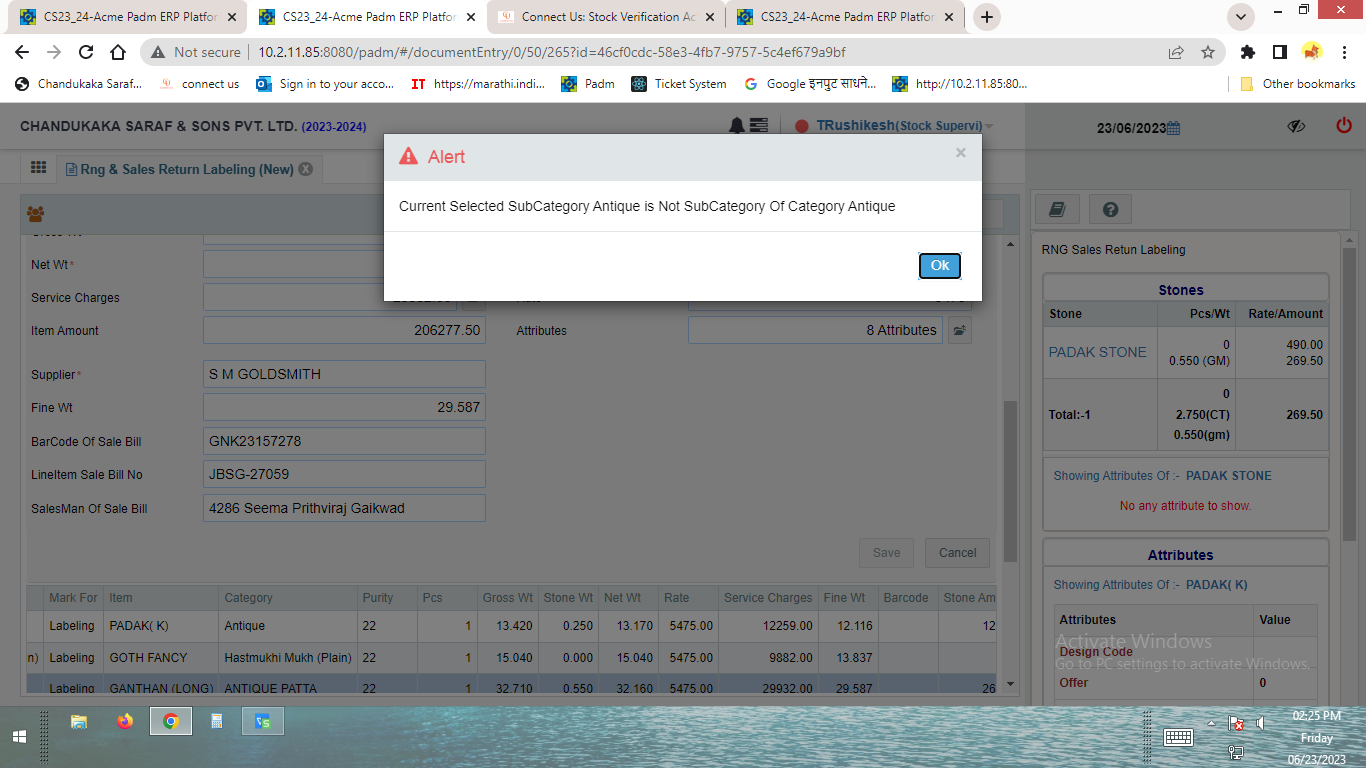This screenshot has width=1366, height=768.
Task: Click the alert warning triangle icon
Action: tap(408, 156)
